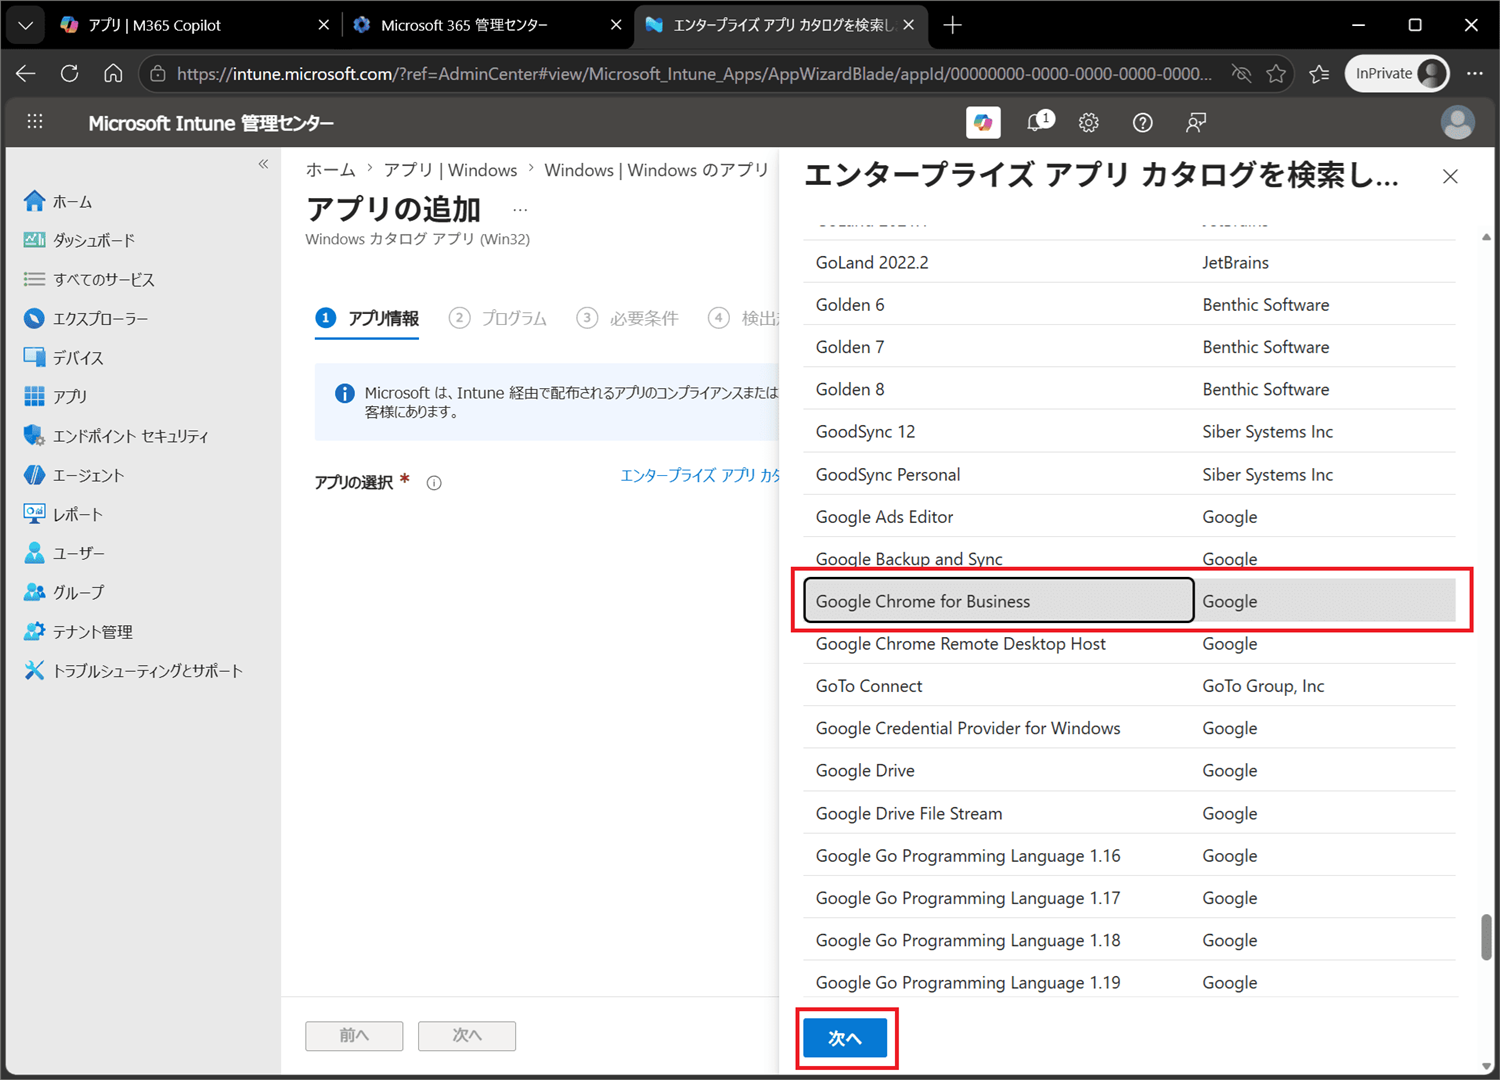Image resolution: width=1500 pixels, height=1080 pixels.
Task: Select GoodSync 12 in the catalog
Action: (1130, 431)
